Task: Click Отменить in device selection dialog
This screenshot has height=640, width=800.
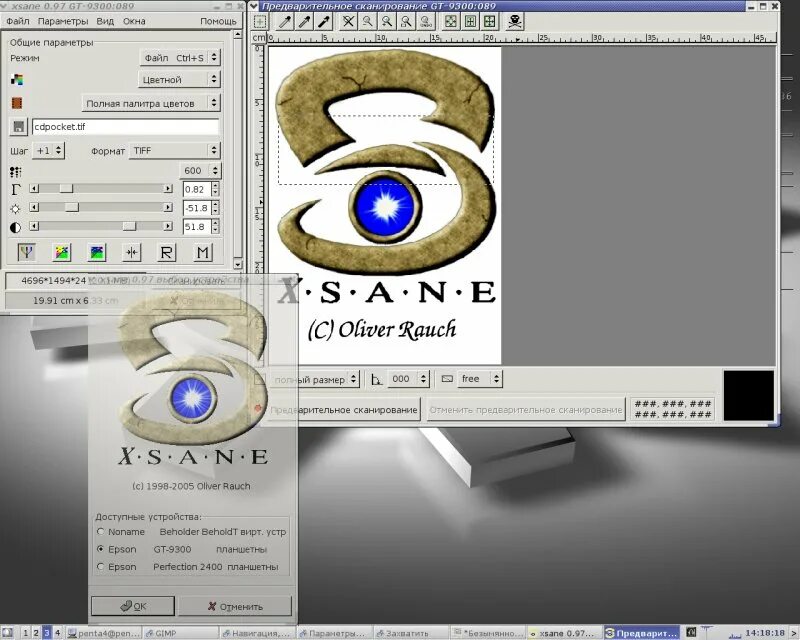Action: pos(235,606)
